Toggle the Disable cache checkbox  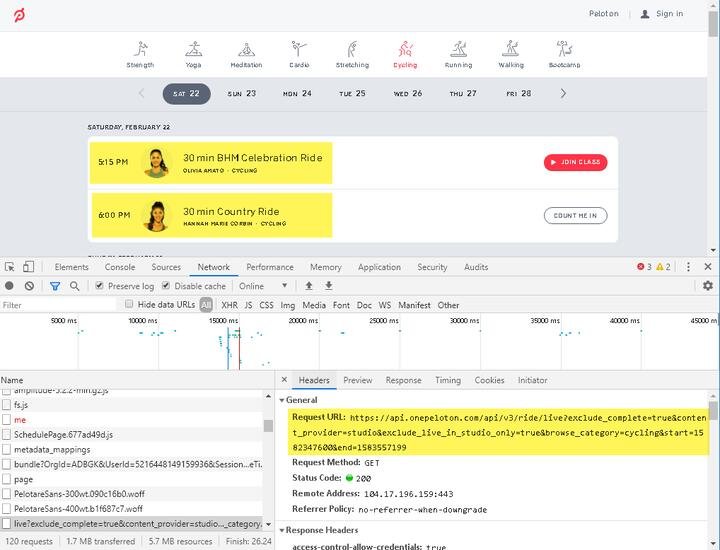(166, 286)
